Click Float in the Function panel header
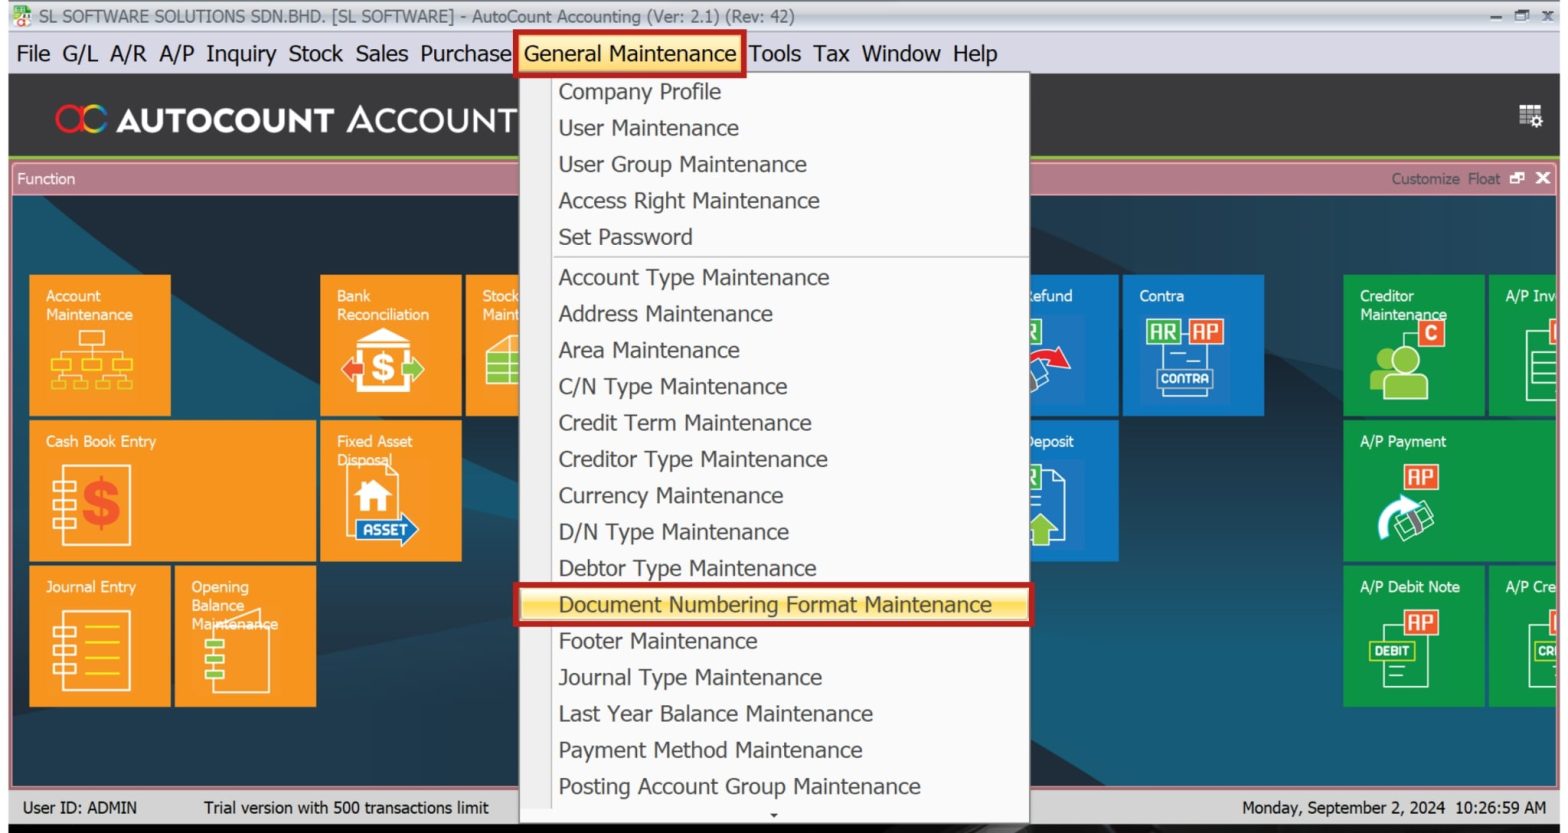Viewport: 1568px width, 833px height. (1483, 179)
